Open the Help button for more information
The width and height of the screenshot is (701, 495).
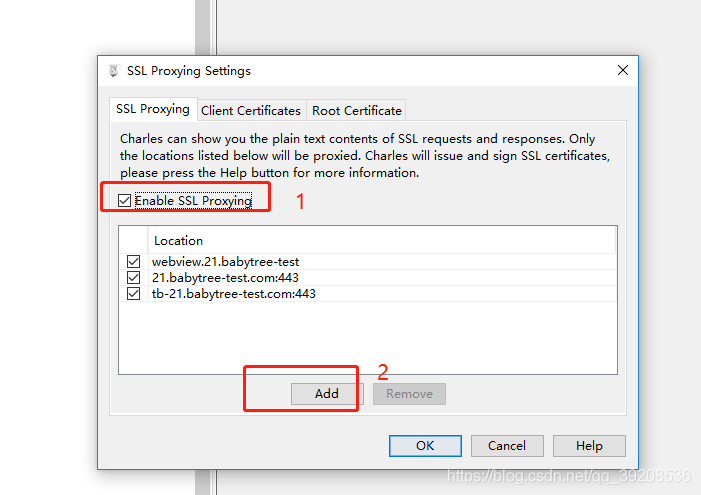click(x=589, y=446)
